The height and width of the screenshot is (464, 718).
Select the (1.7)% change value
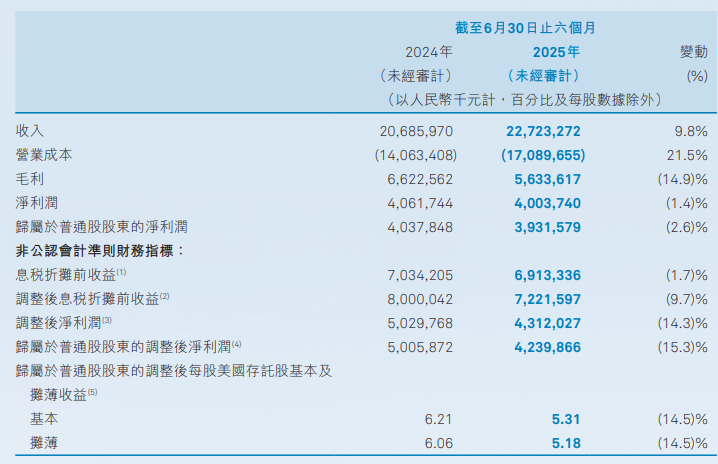687,275
